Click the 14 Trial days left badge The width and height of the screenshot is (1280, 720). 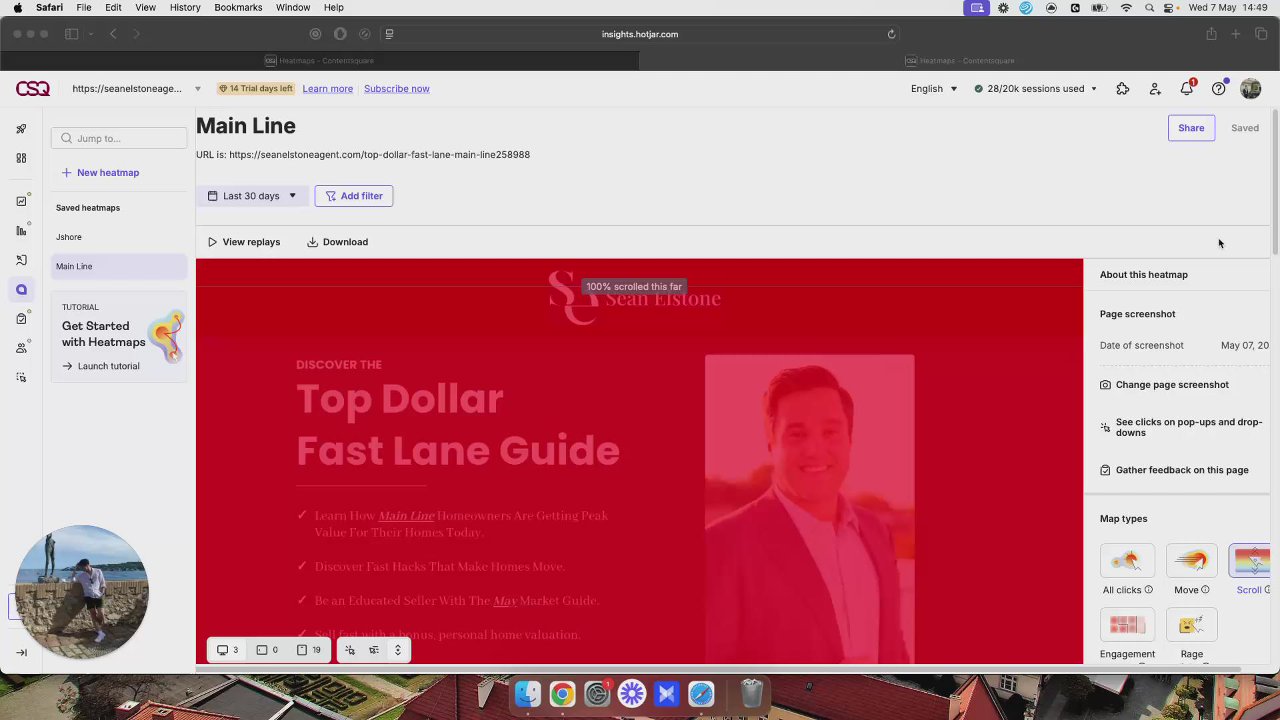click(x=256, y=89)
